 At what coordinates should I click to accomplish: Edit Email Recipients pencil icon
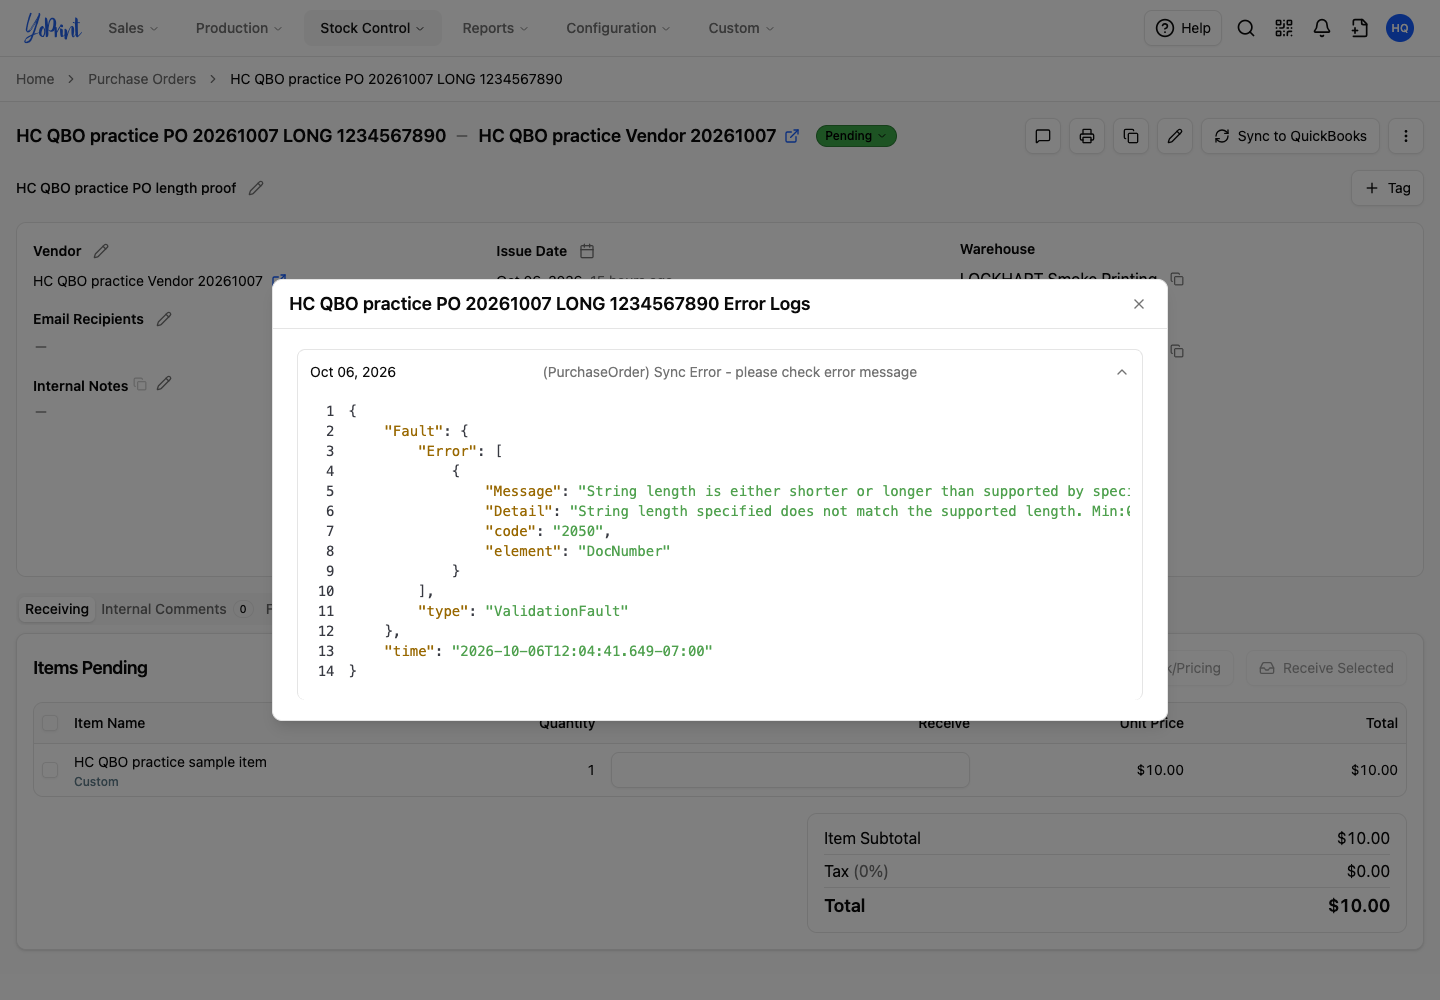164,319
